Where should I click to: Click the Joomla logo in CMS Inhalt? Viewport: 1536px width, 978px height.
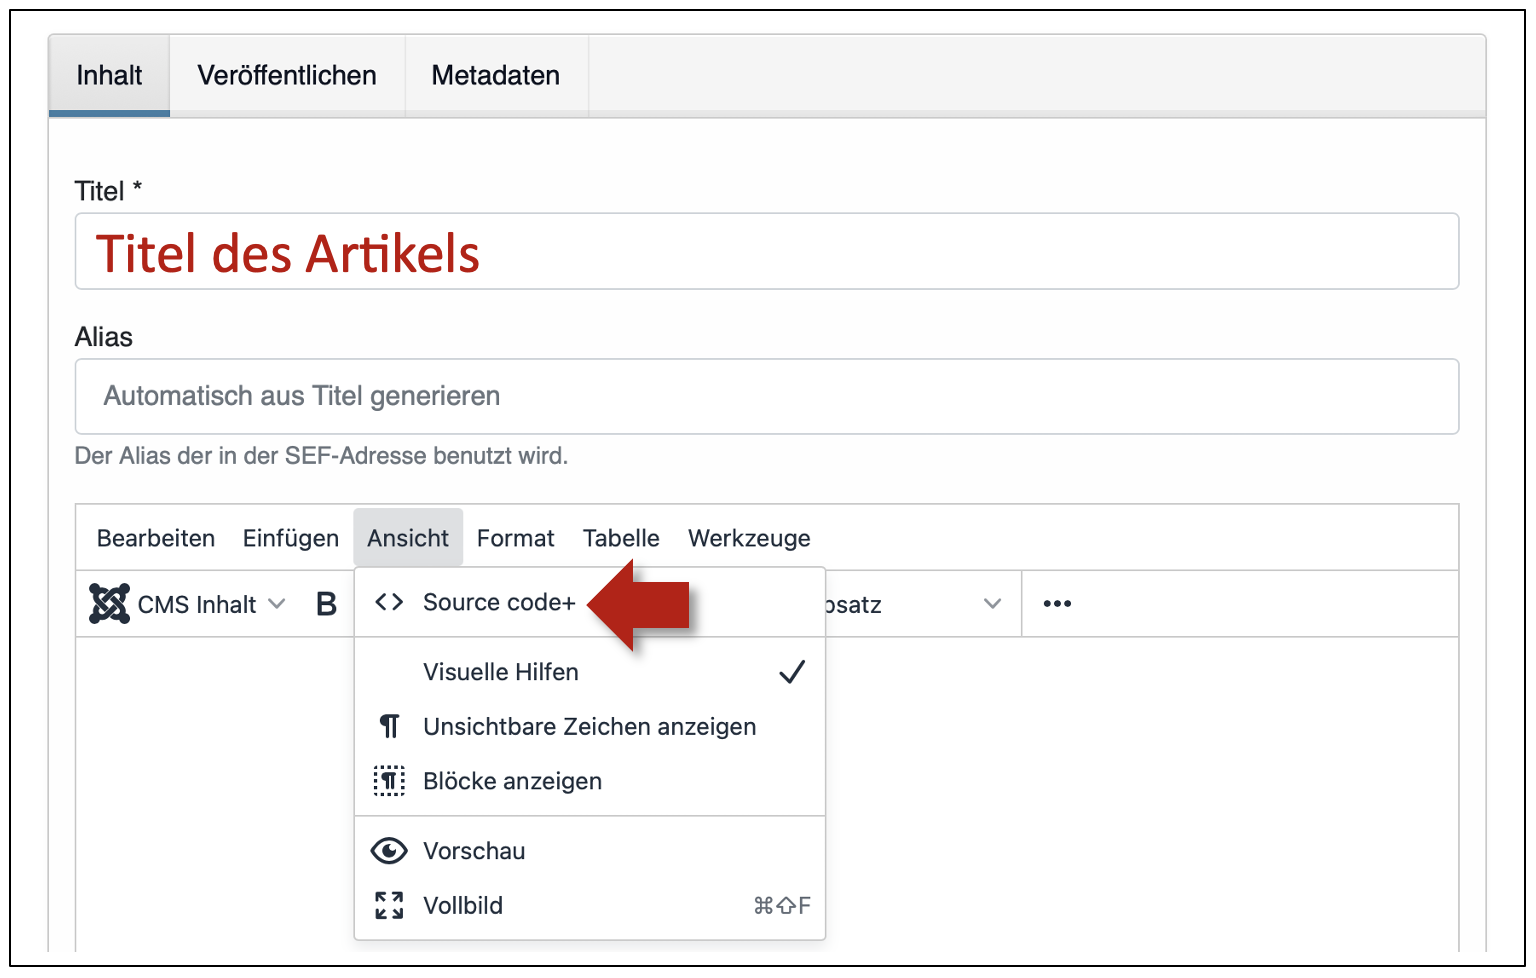tap(109, 604)
